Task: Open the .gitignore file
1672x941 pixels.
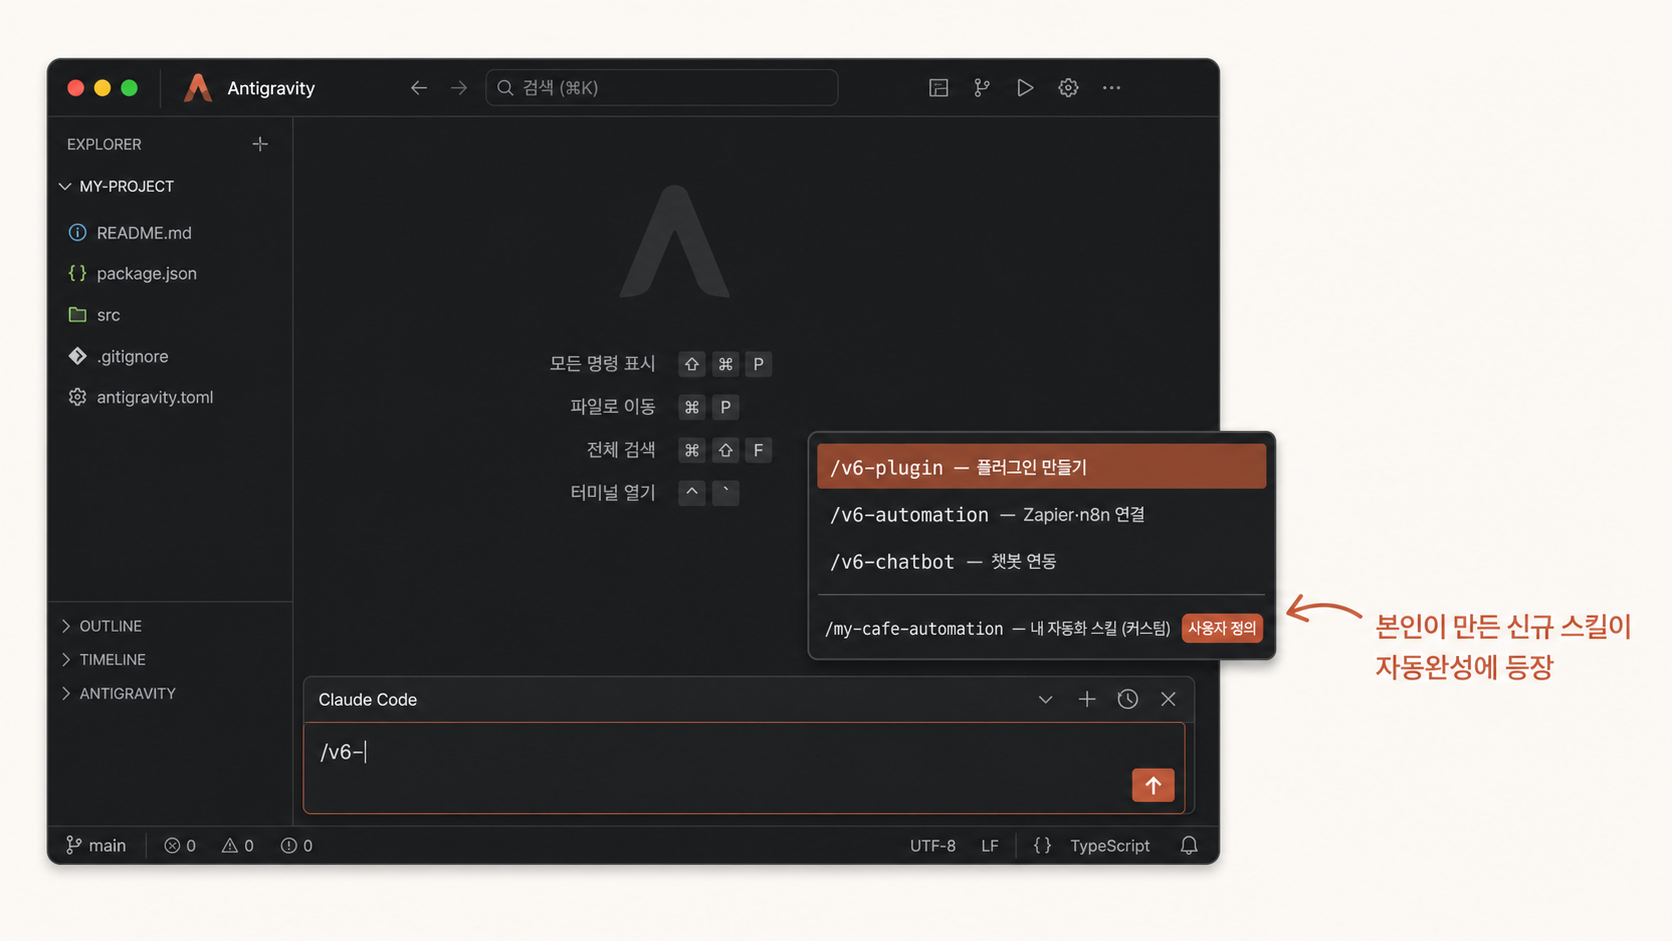Action: (x=132, y=356)
